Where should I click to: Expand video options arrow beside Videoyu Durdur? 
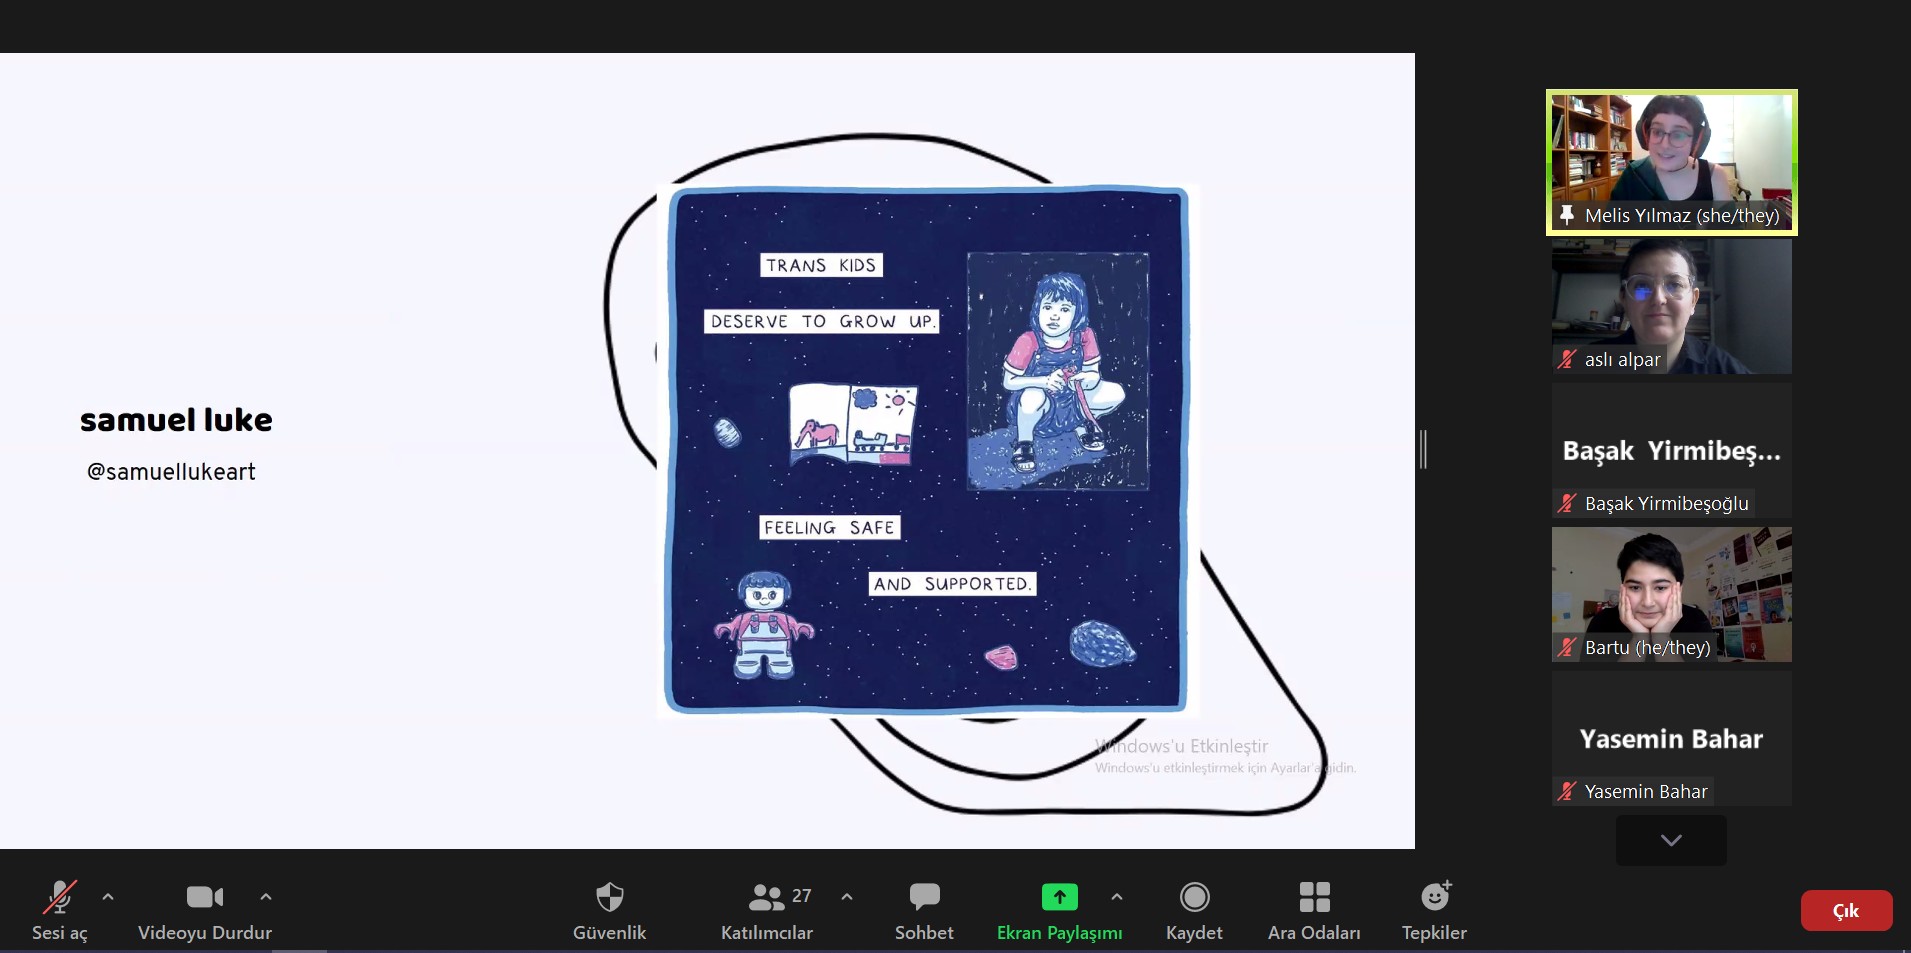(x=266, y=897)
